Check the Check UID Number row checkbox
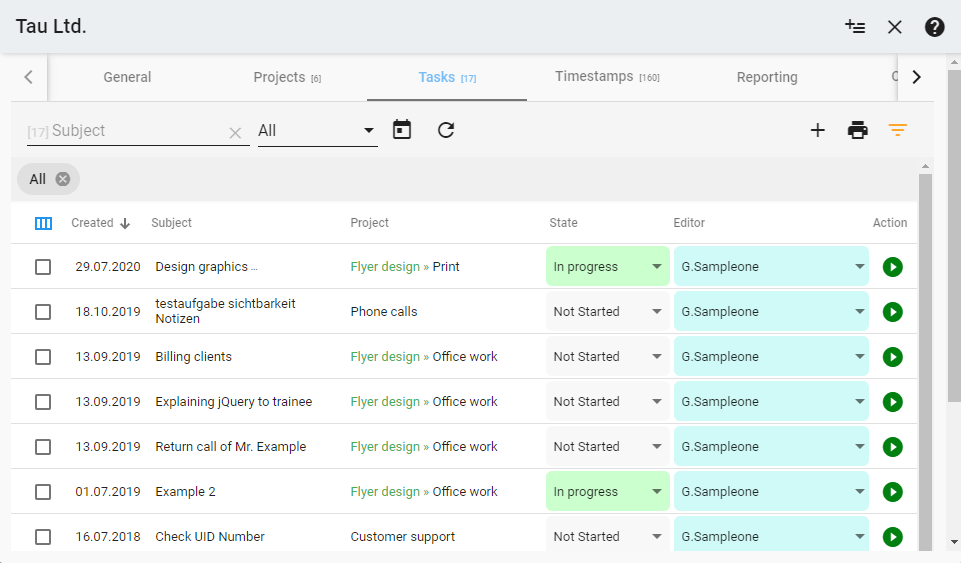The height and width of the screenshot is (563, 961). point(43,537)
